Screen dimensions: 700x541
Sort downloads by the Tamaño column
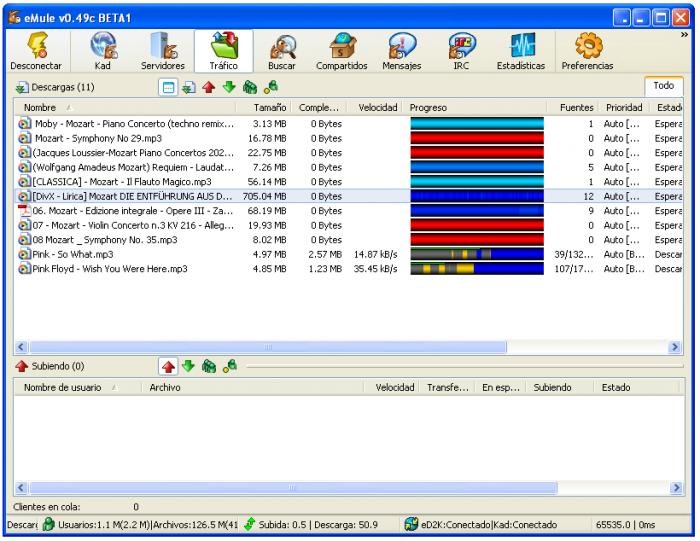coord(271,107)
